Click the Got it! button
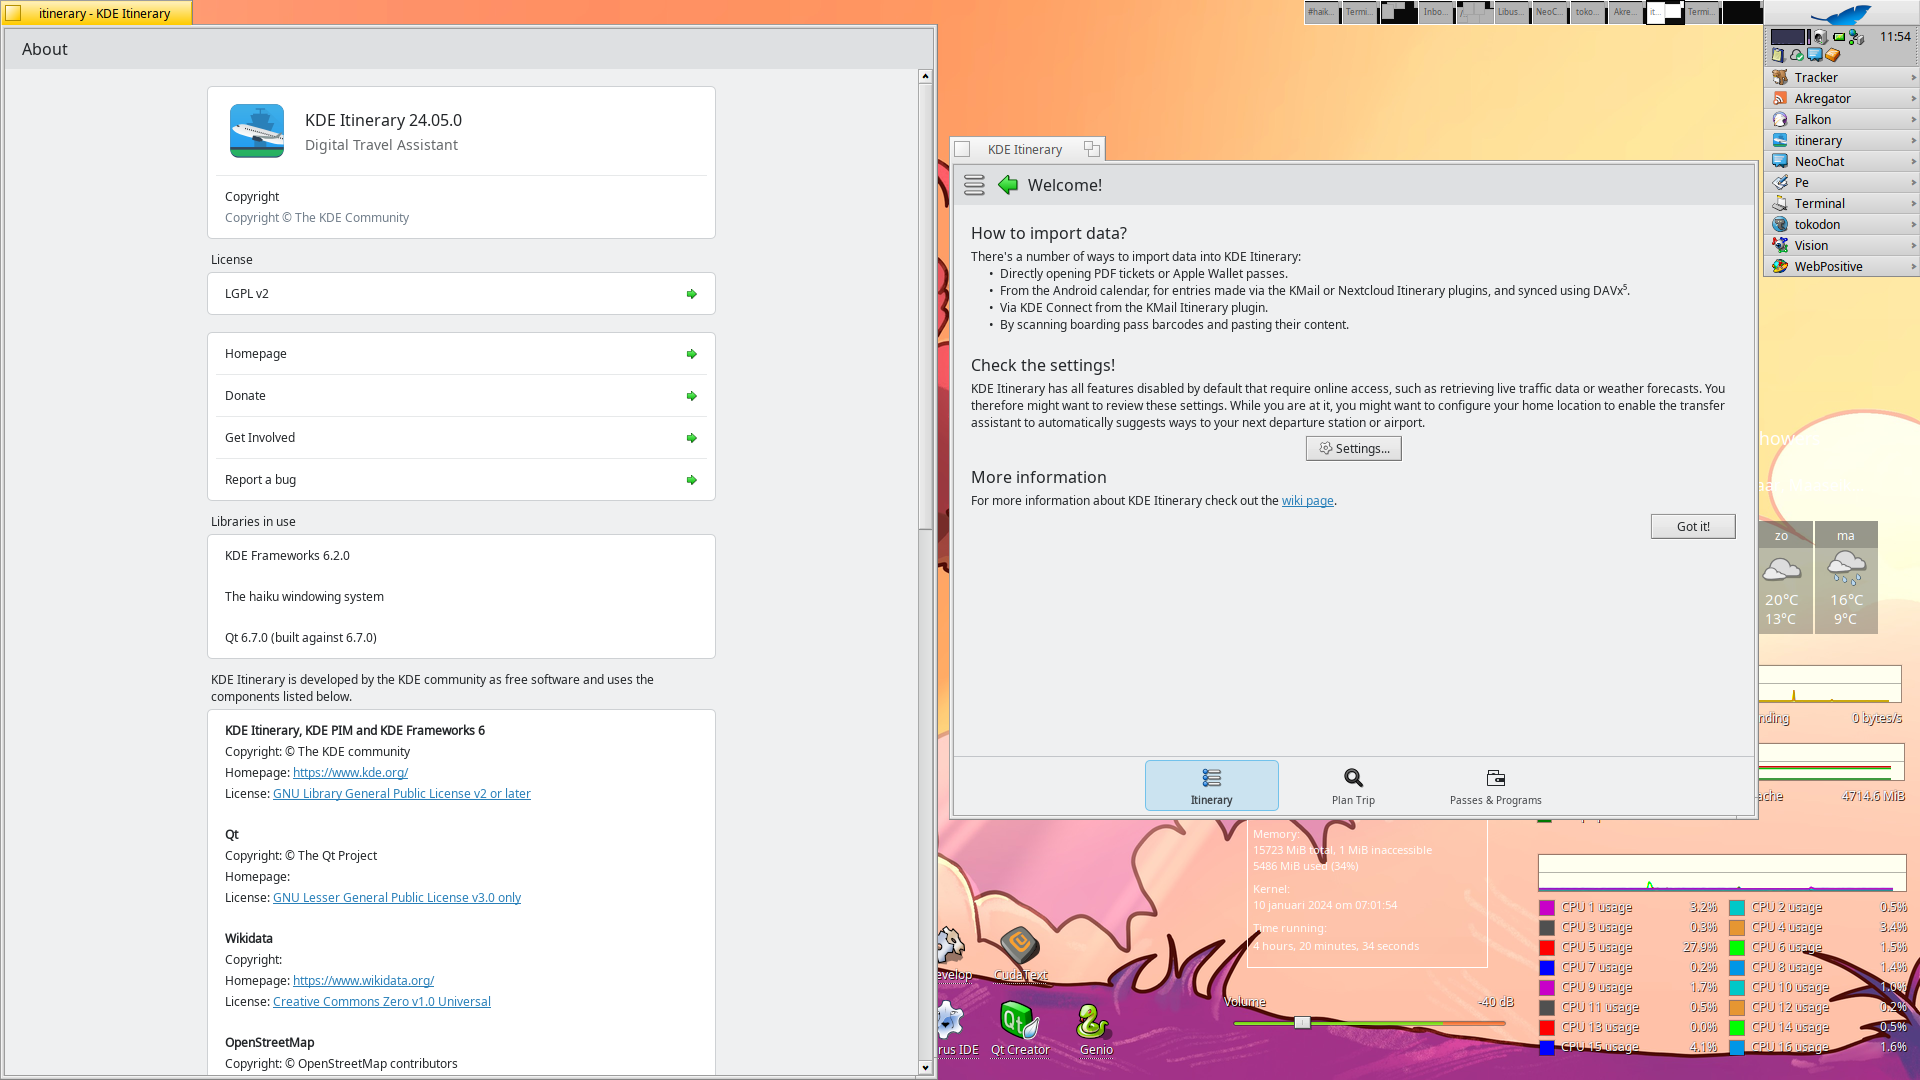 pyautogui.click(x=1692, y=527)
